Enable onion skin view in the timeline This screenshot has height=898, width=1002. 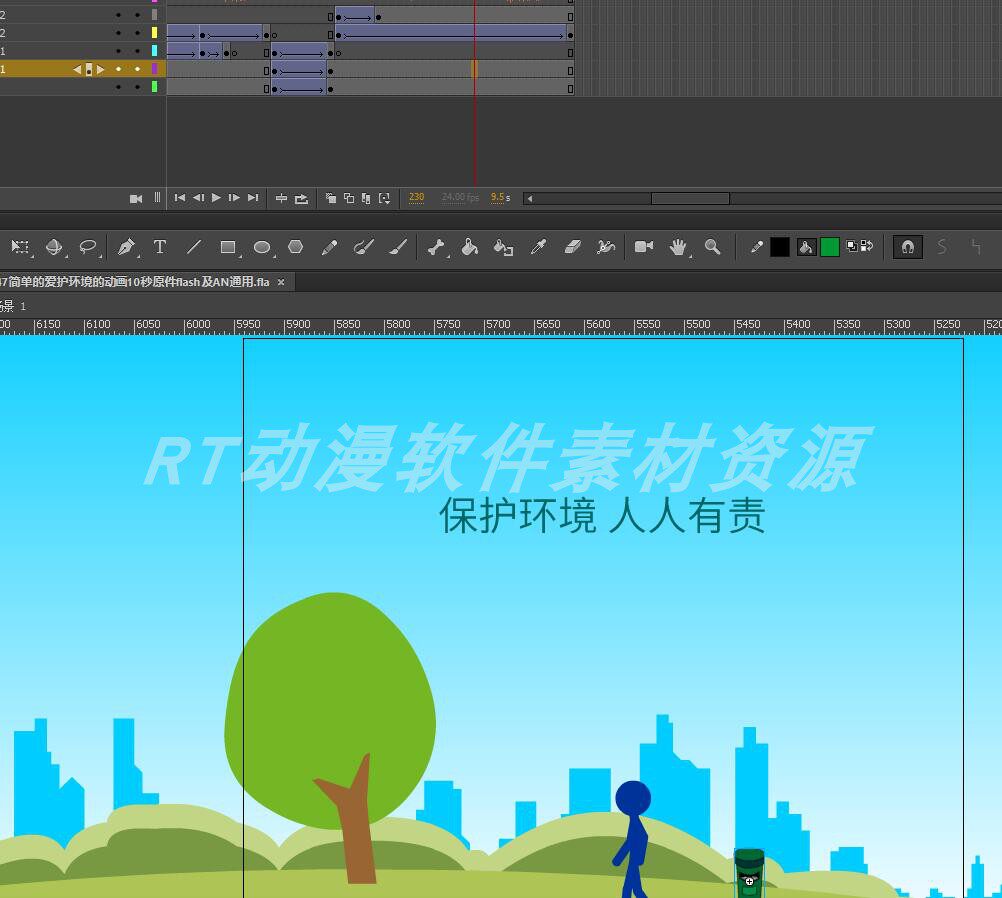(330, 198)
